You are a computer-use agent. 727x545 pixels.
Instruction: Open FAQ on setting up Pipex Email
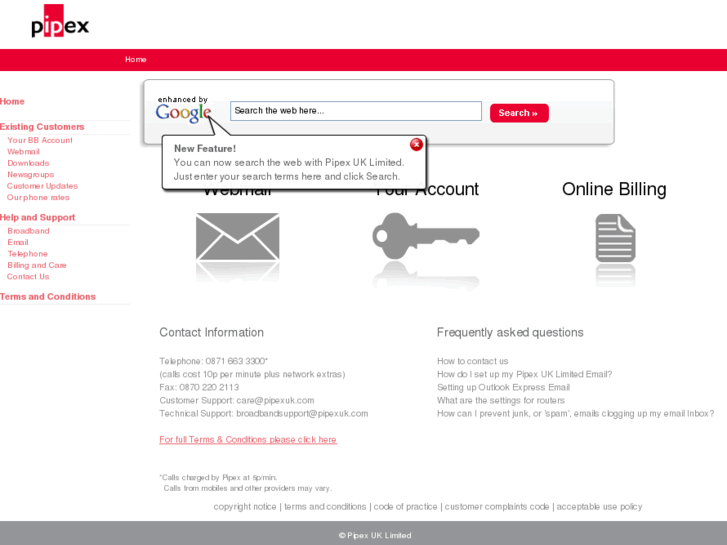524,374
